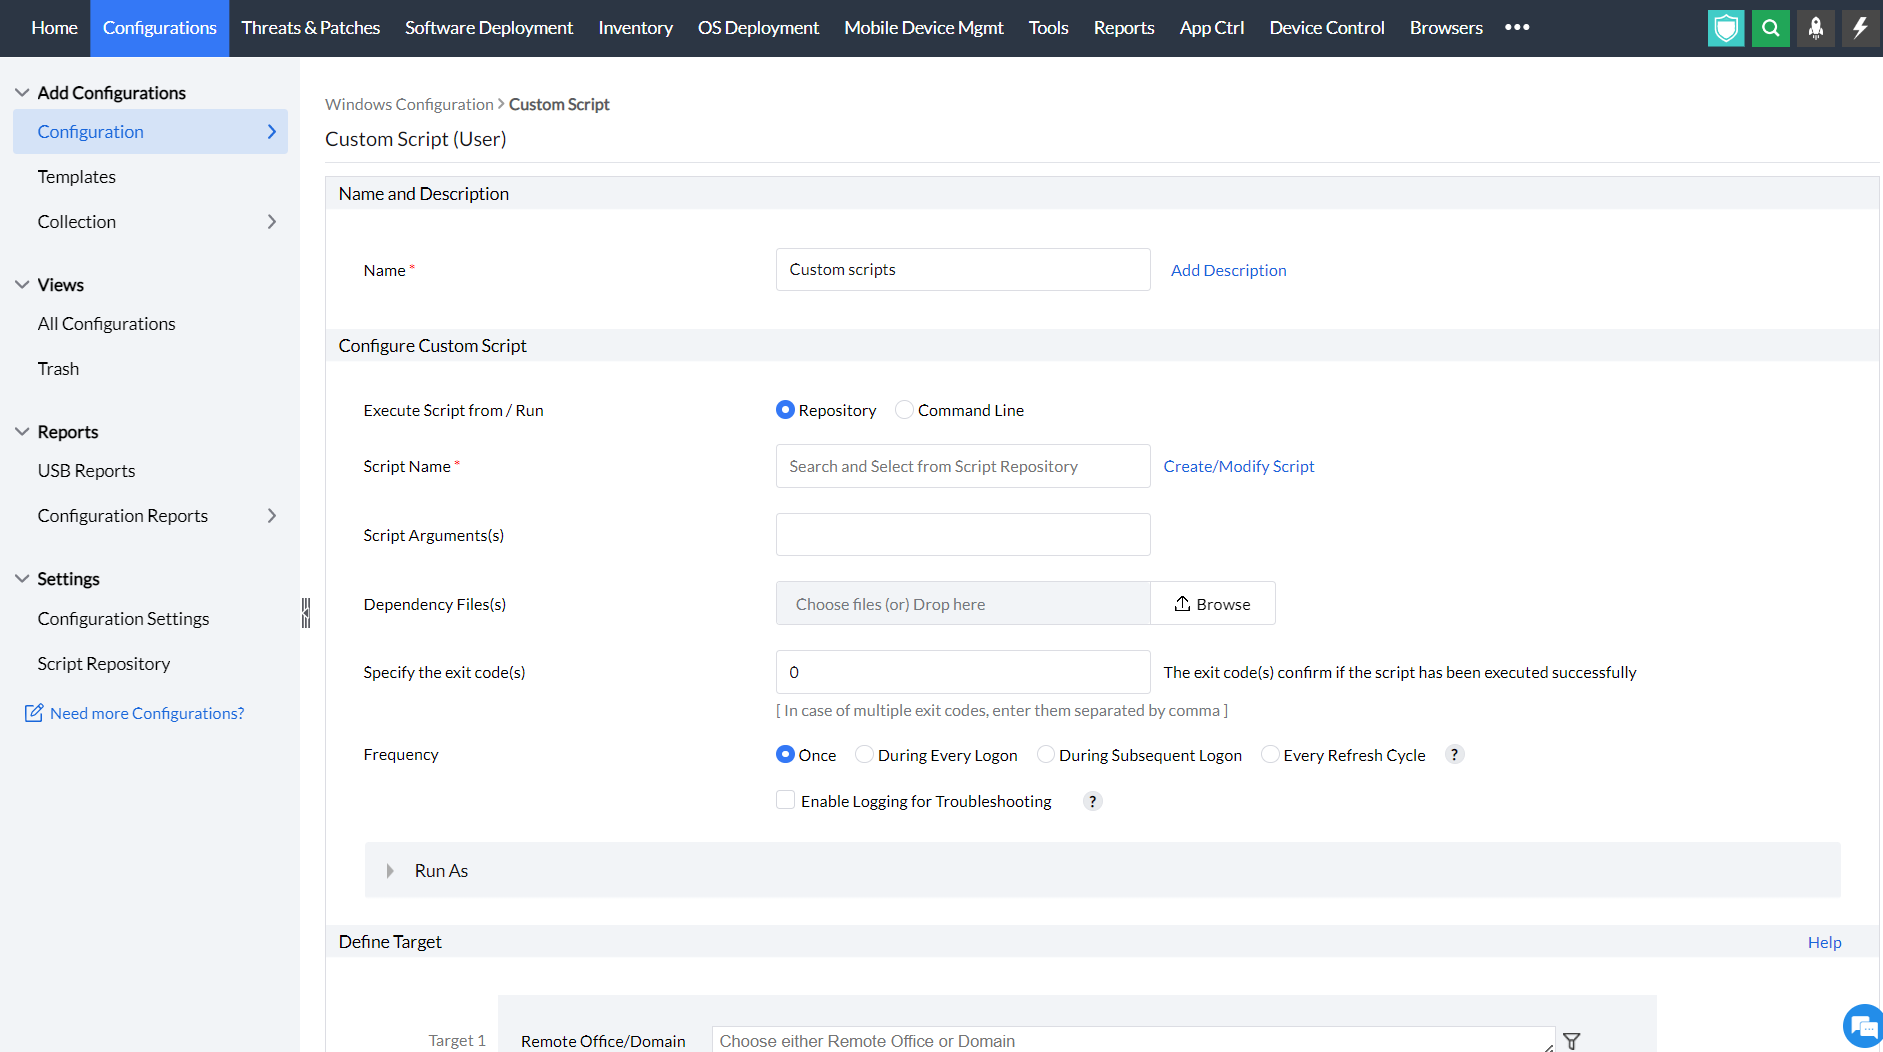
Task: Click the shield security icon in header
Action: (1725, 28)
